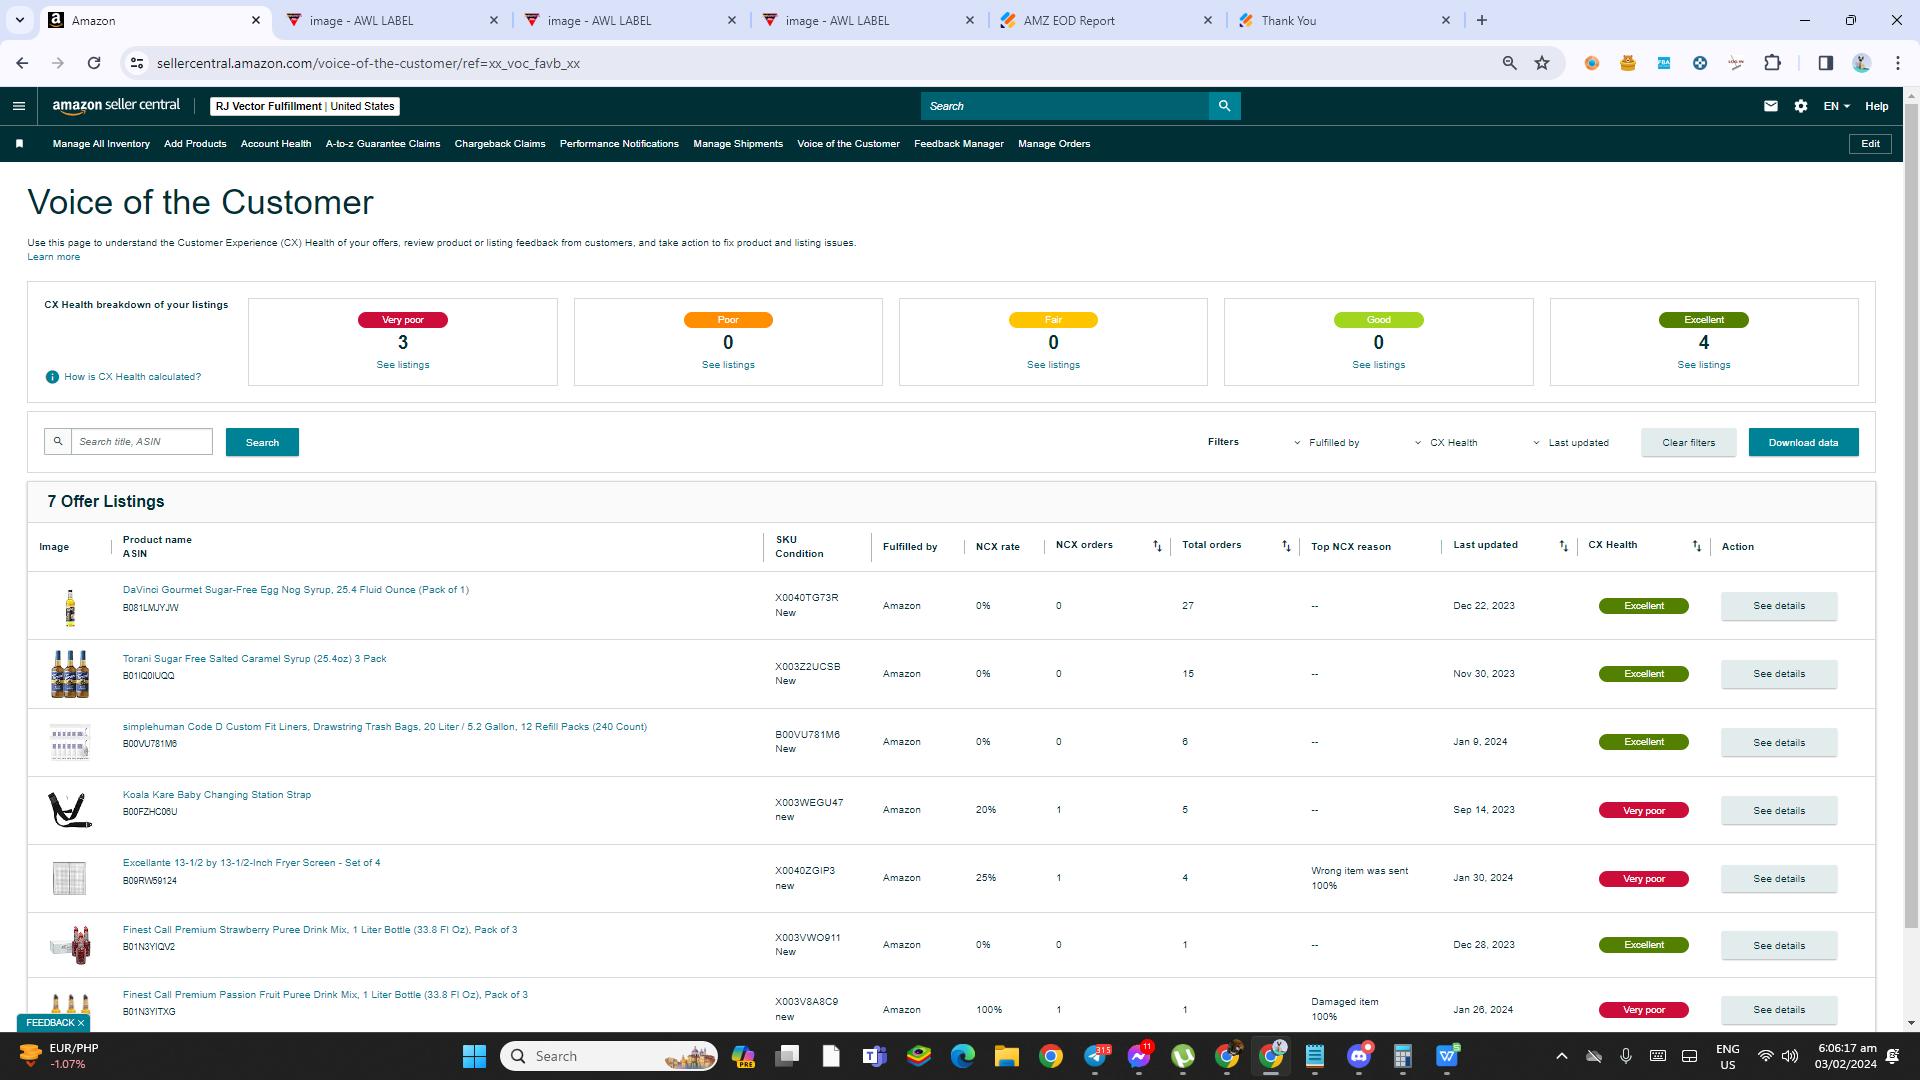Open a new browser tab
The height and width of the screenshot is (1080, 1920).
[1482, 20]
